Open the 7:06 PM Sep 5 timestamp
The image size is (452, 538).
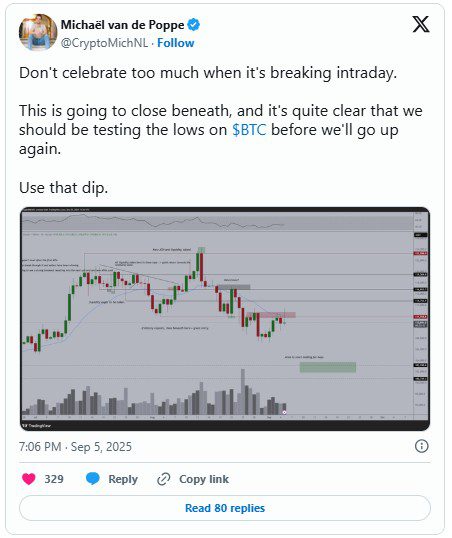tap(75, 447)
